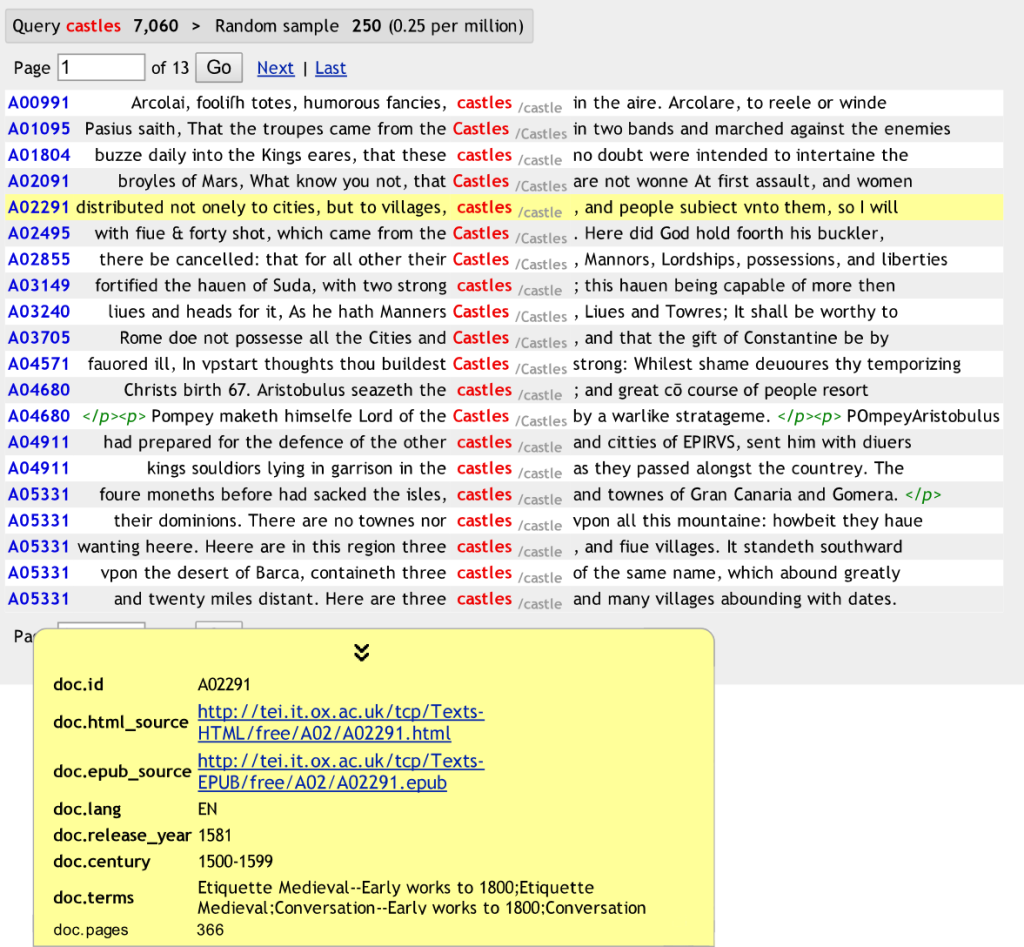
Task: Focus the page number input field
Action: [102, 68]
